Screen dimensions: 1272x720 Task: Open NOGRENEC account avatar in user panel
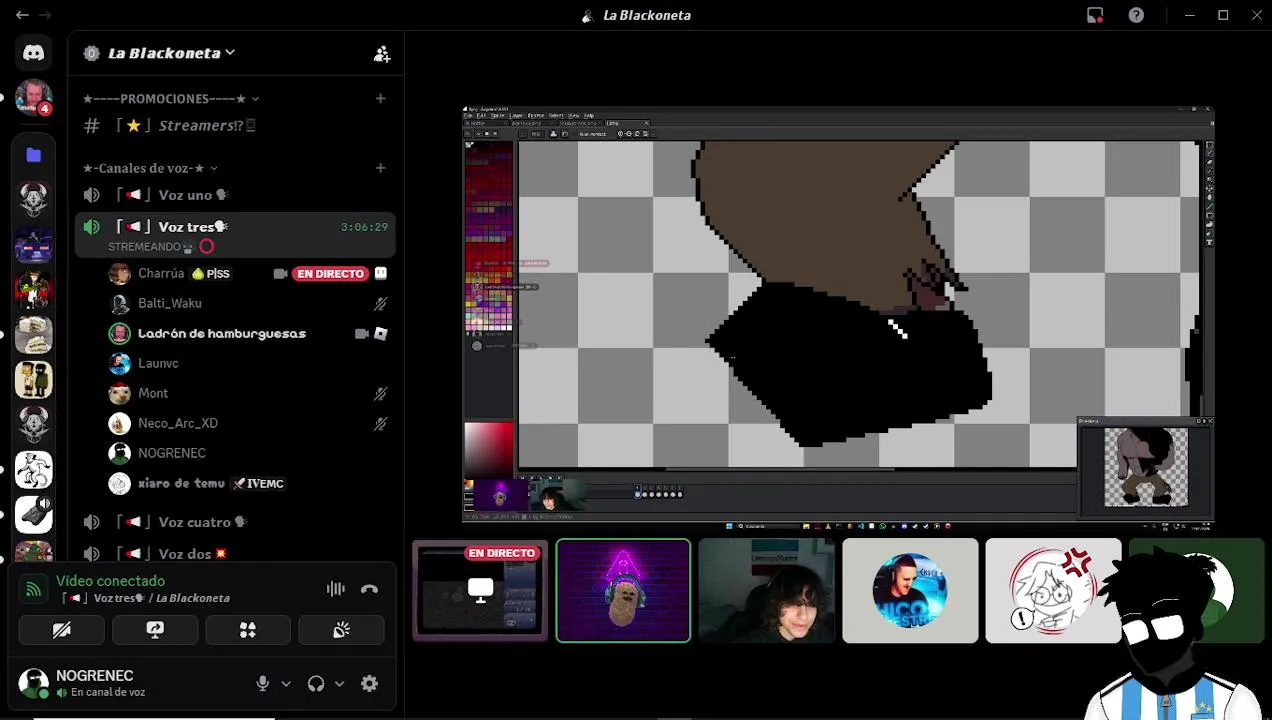[x=33, y=683]
